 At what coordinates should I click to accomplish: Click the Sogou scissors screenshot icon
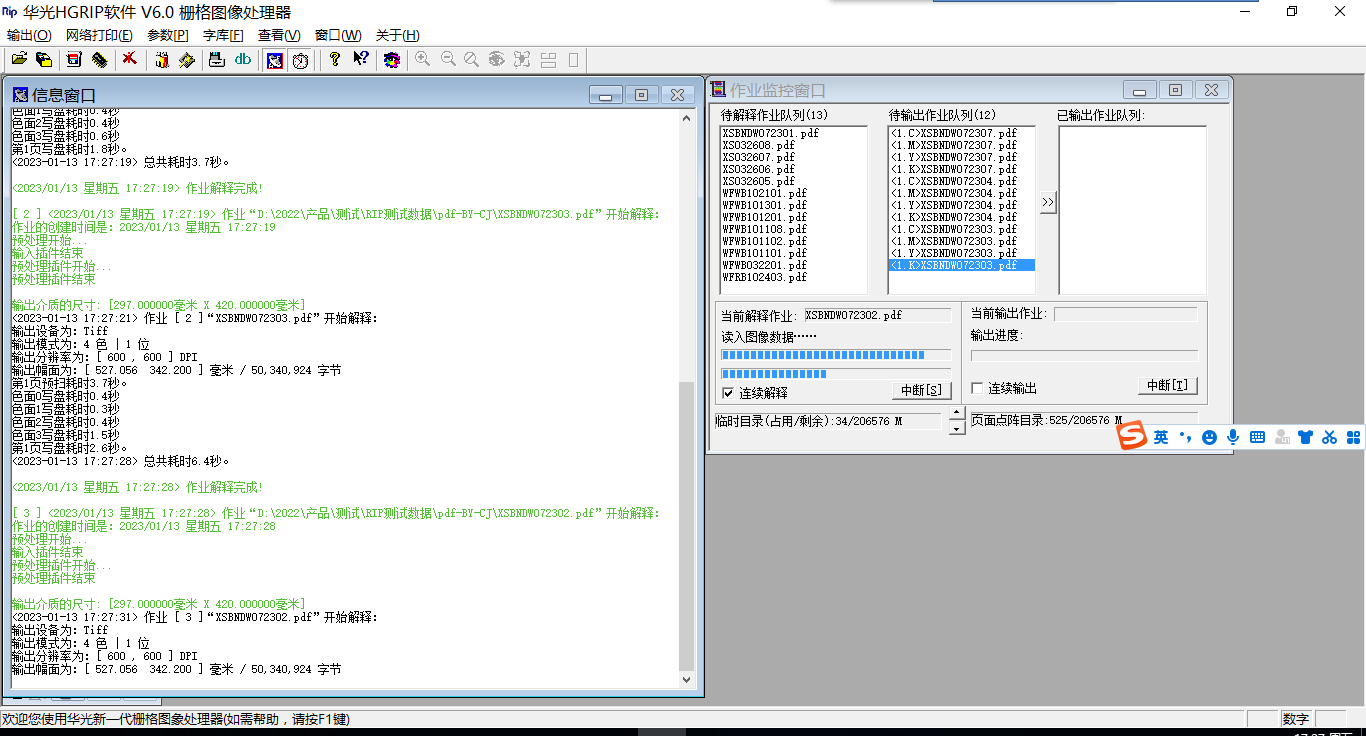[x=1329, y=437]
